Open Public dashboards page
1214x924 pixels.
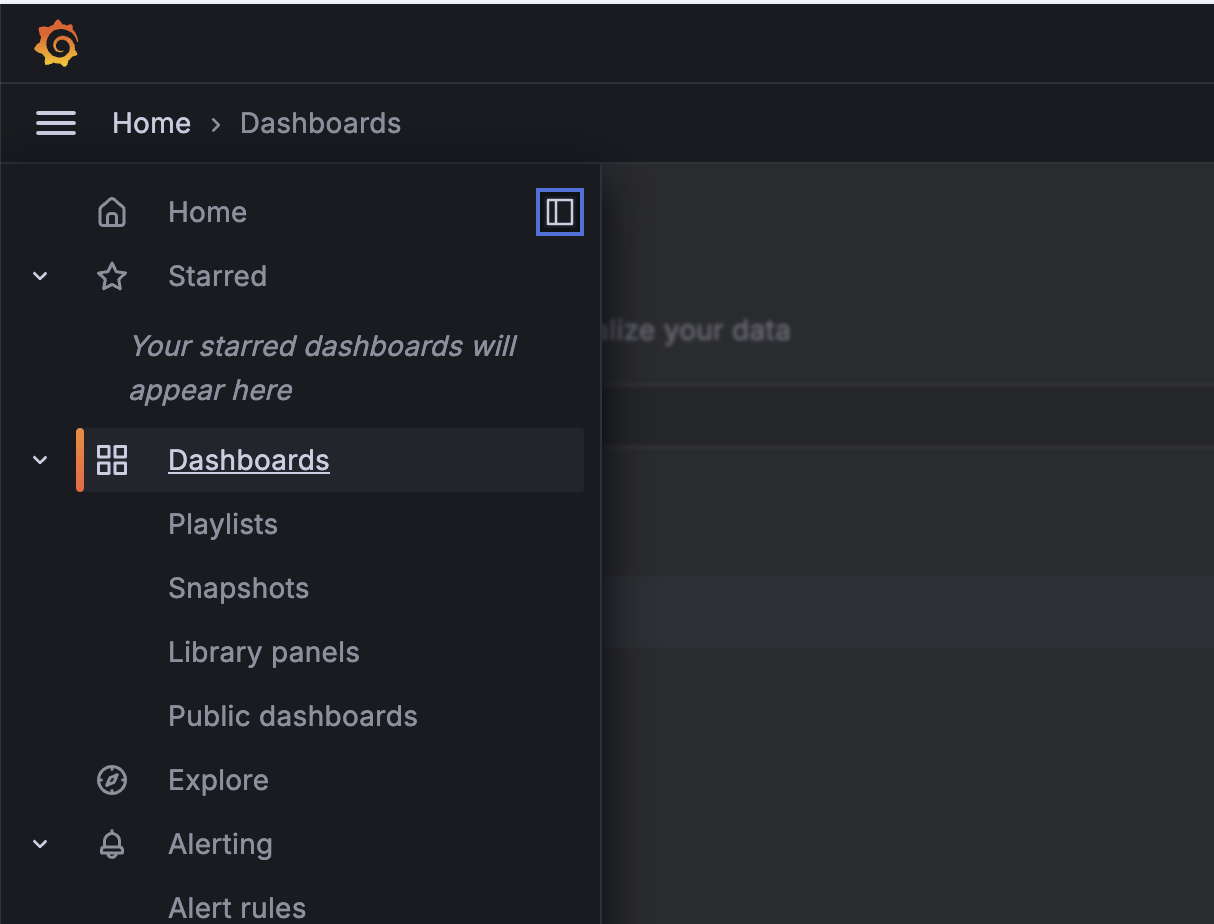pos(293,716)
